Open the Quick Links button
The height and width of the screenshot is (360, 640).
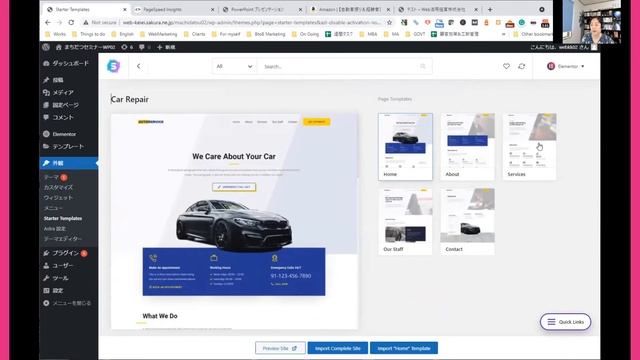point(566,322)
